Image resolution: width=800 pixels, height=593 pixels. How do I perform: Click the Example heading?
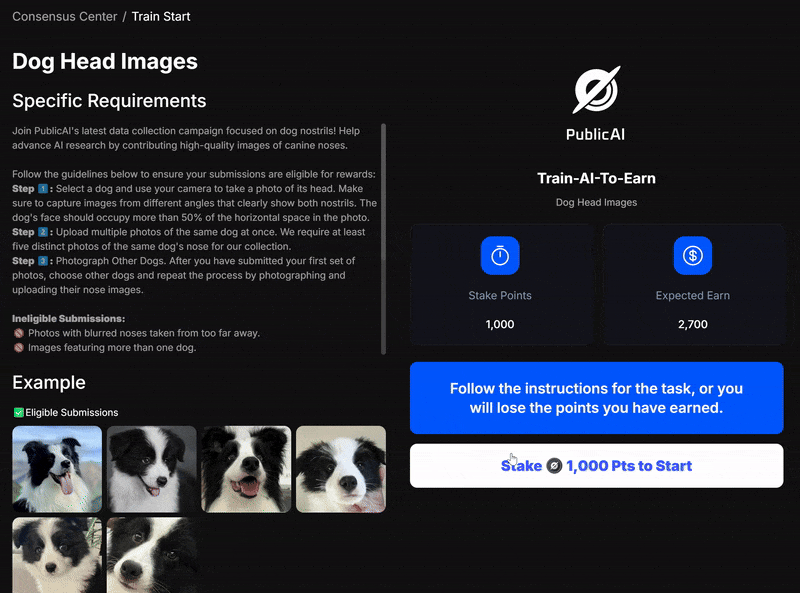(x=49, y=383)
